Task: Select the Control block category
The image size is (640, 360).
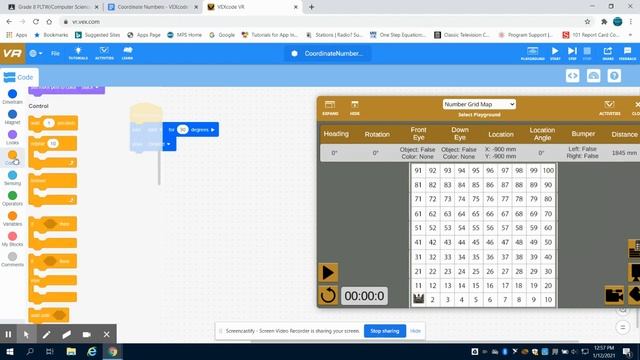Action: [12, 158]
